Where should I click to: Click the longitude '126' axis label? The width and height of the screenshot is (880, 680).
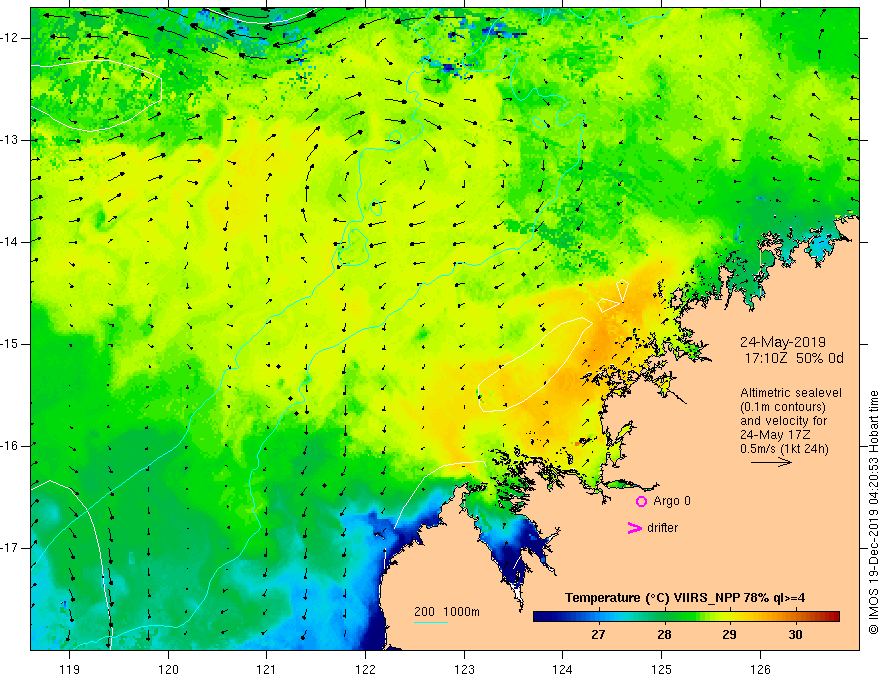click(760, 669)
